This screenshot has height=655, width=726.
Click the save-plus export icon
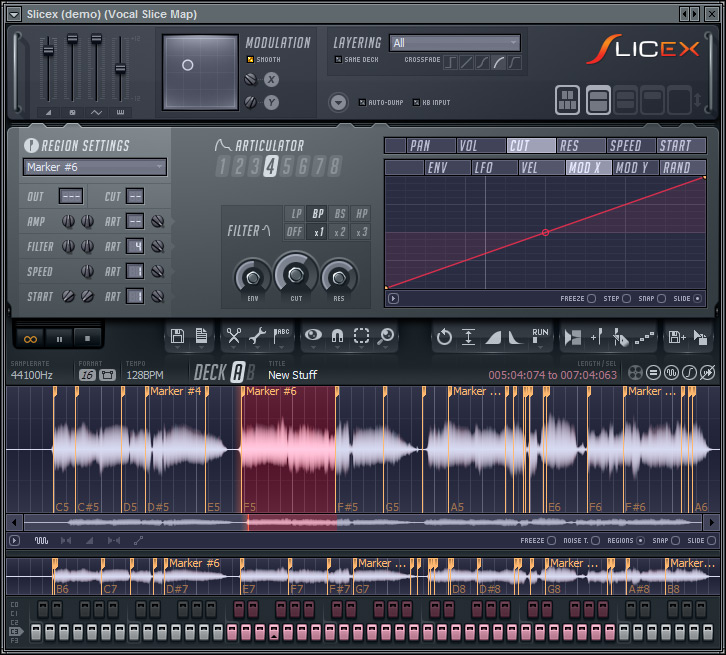coord(676,337)
